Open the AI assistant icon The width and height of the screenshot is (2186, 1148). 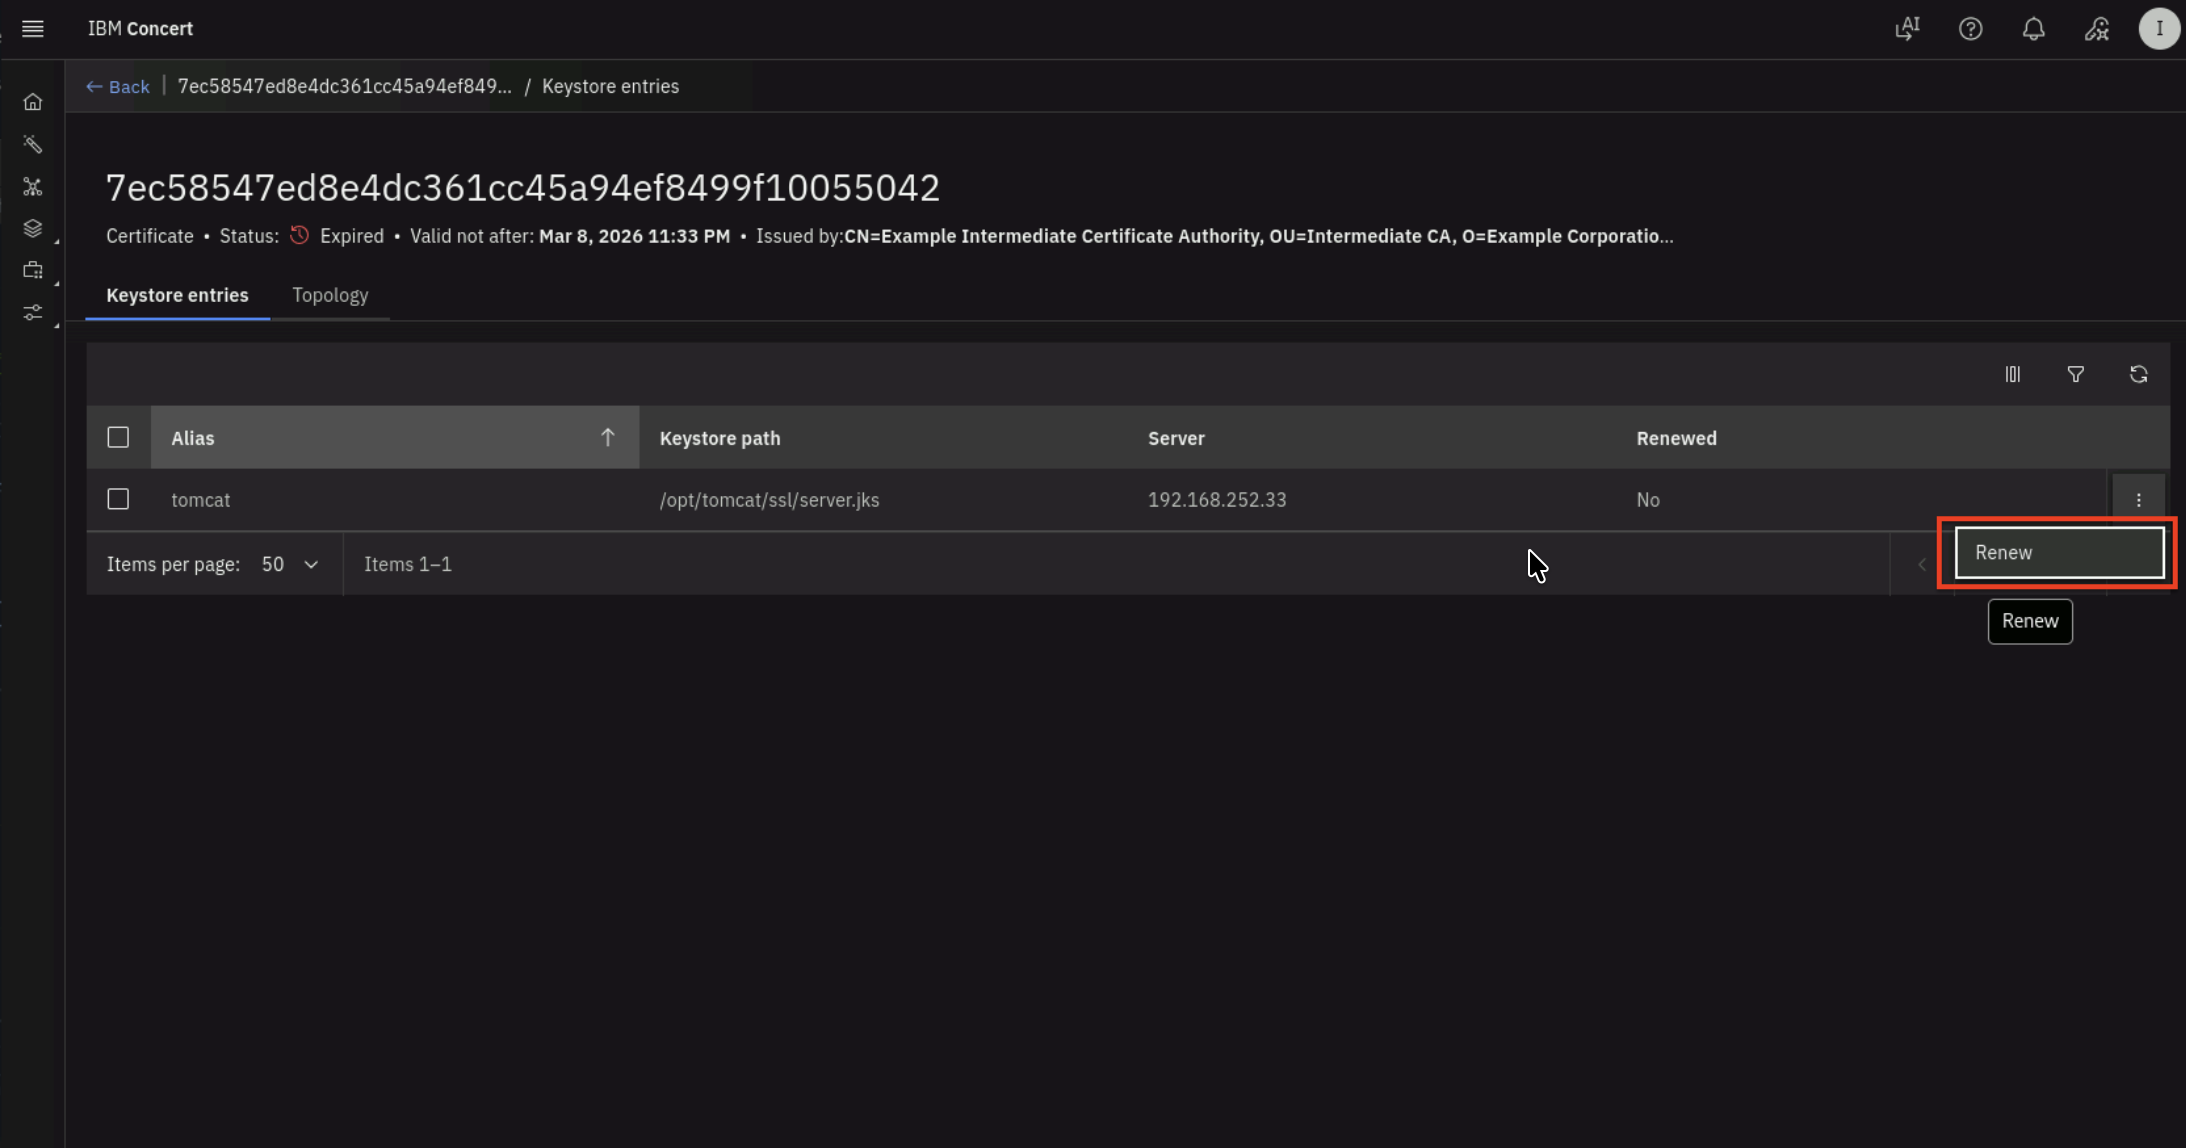pos(1907,29)
